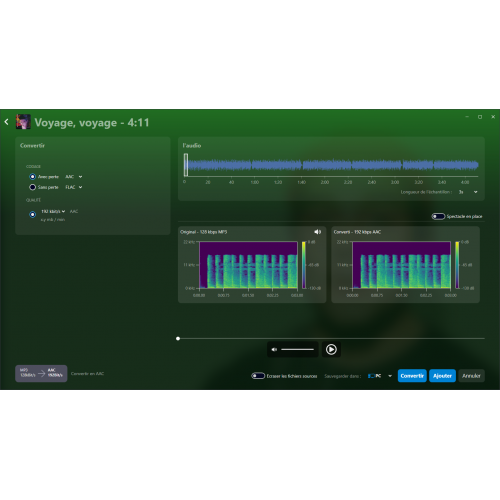Click the speaker icon on Original spectrogram

click(318, 232)
